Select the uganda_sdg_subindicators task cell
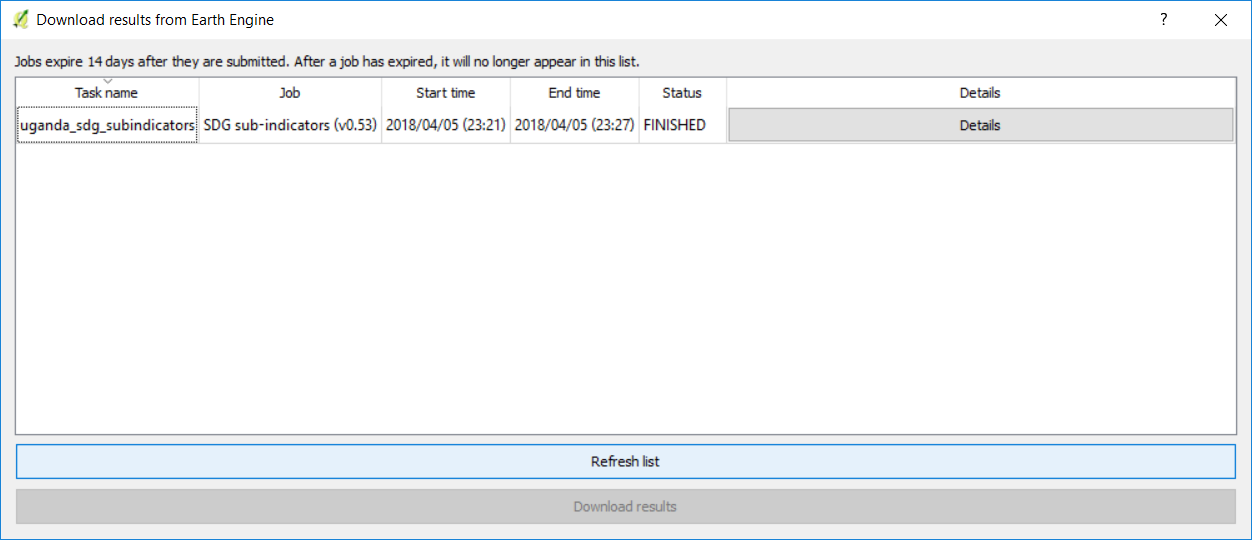 pyautogui.click(x=107, y=125)
